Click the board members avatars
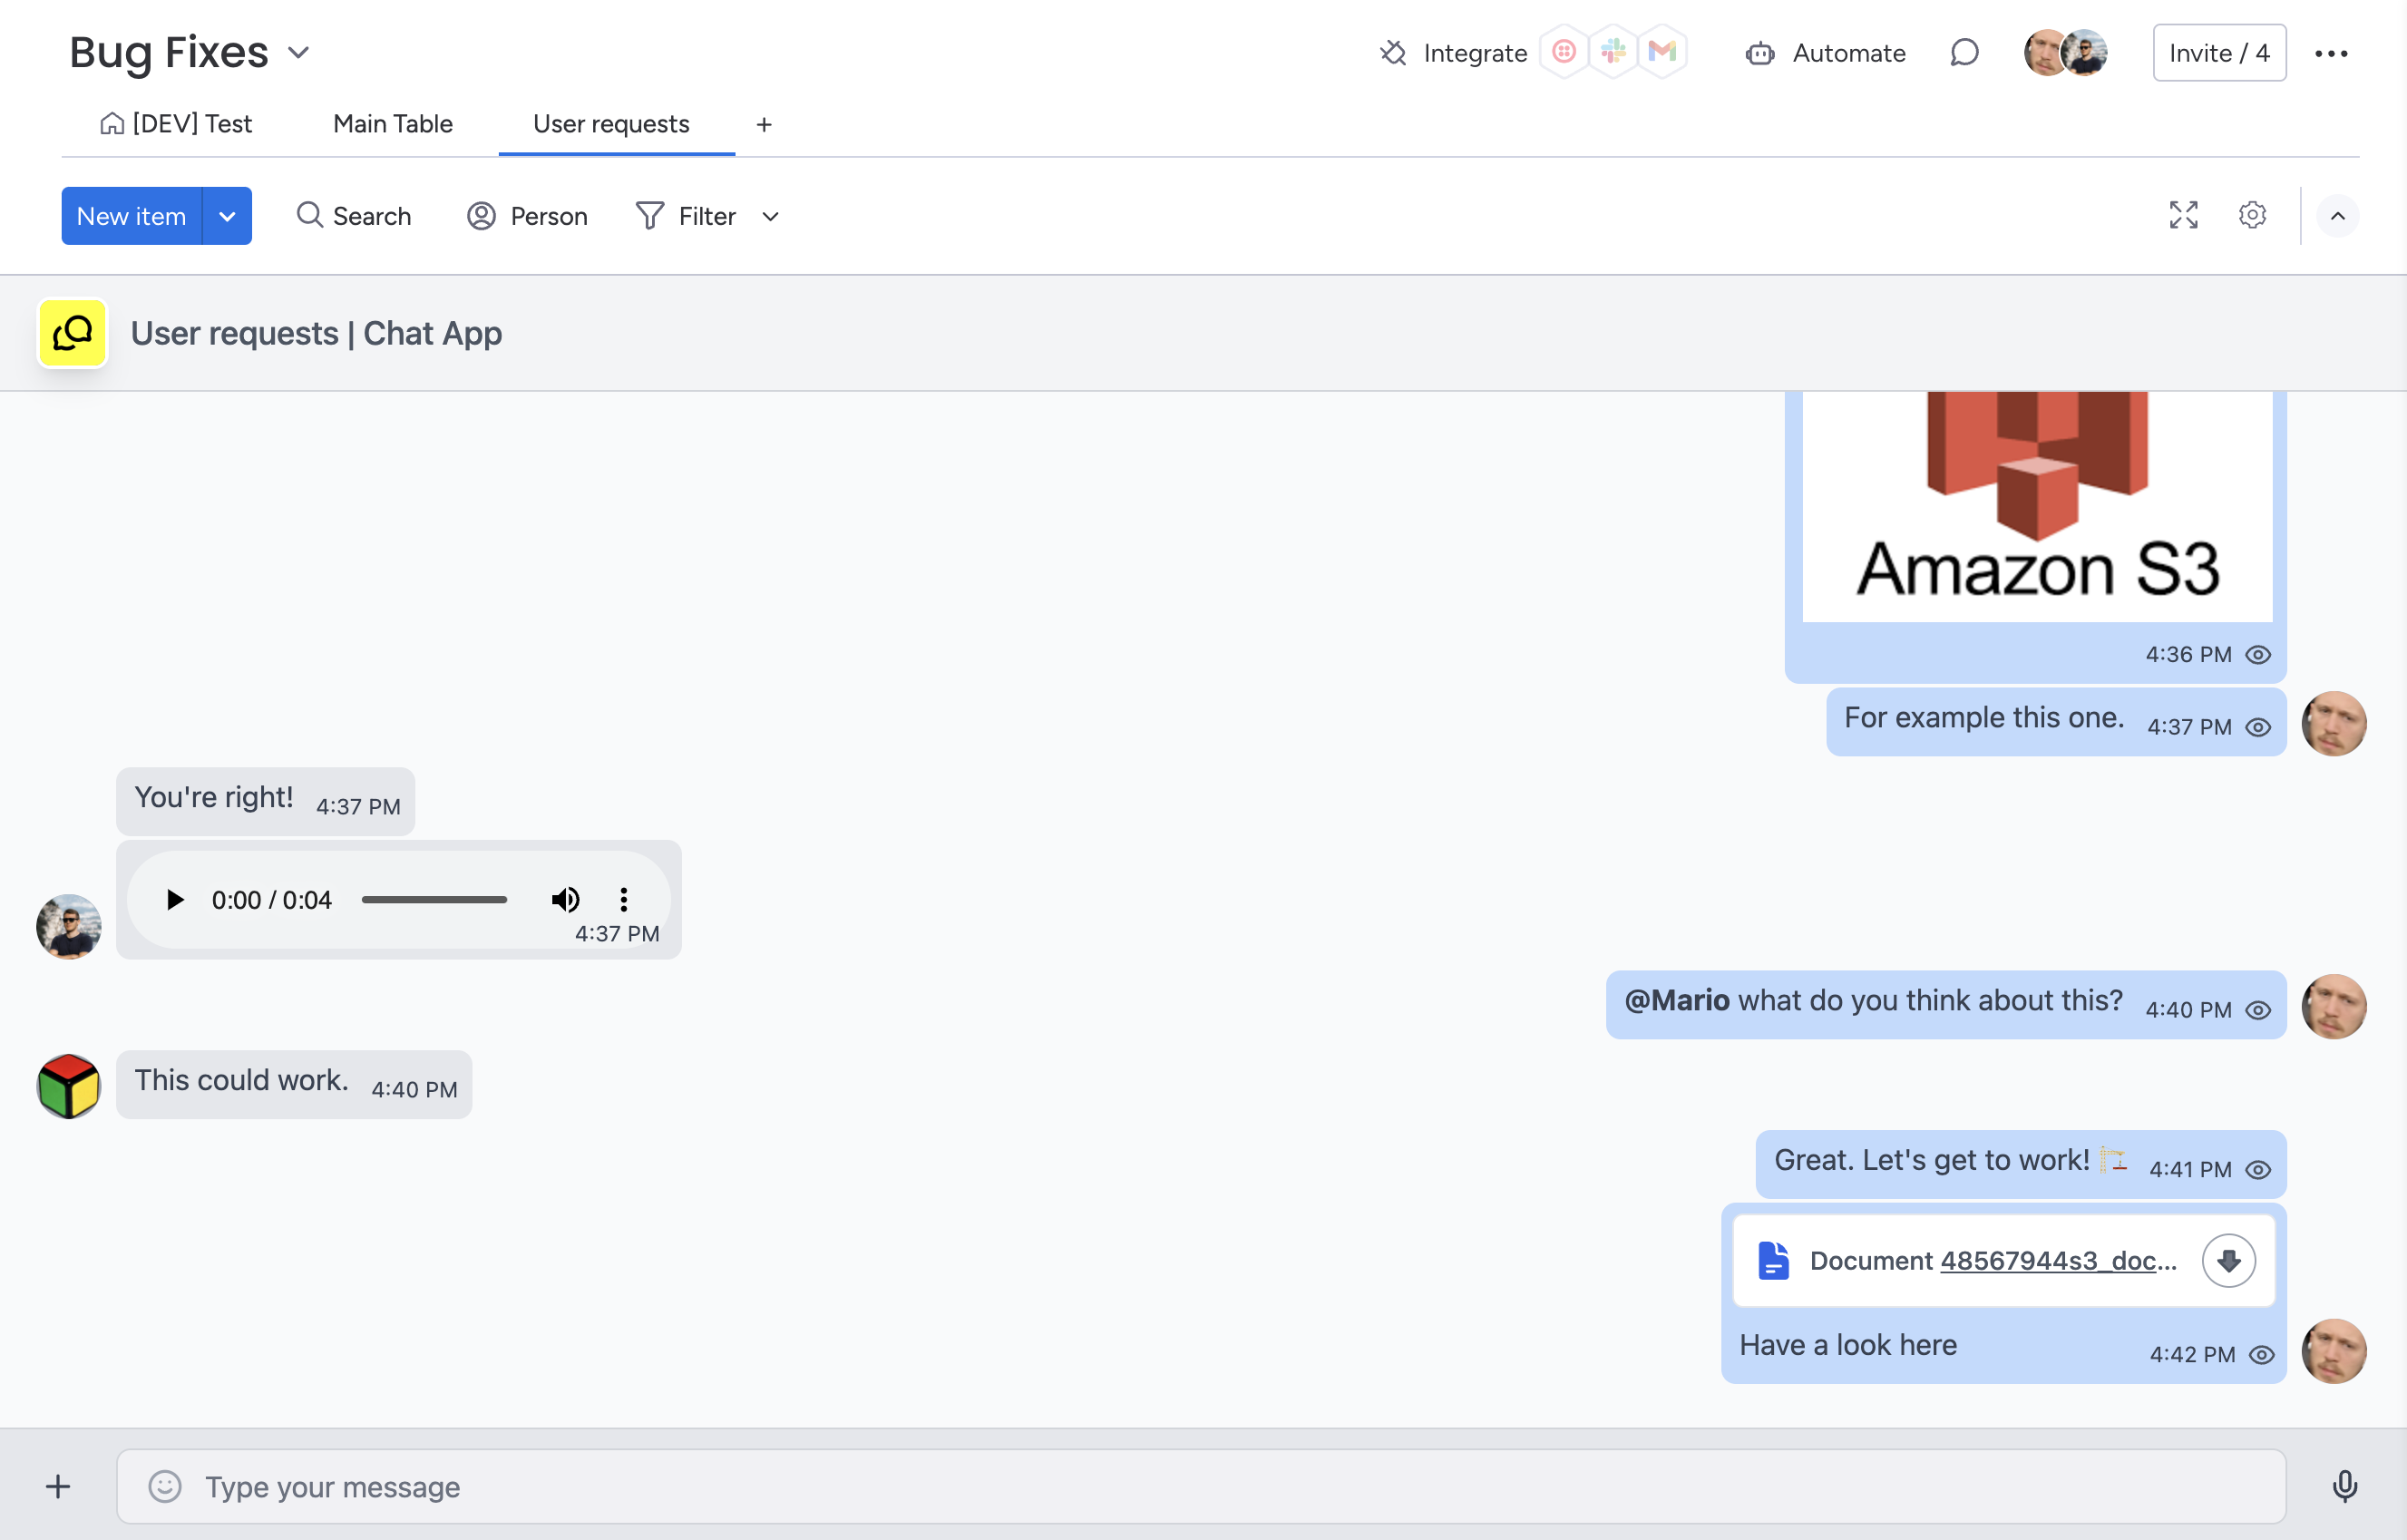Screen dimensions: 2407x1540 click(x=2066, y=53)
